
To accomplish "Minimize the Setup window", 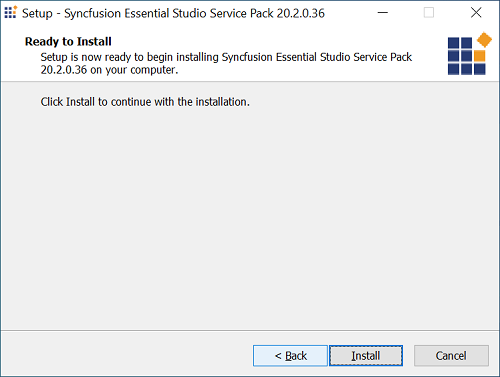I will coord(383,13).
